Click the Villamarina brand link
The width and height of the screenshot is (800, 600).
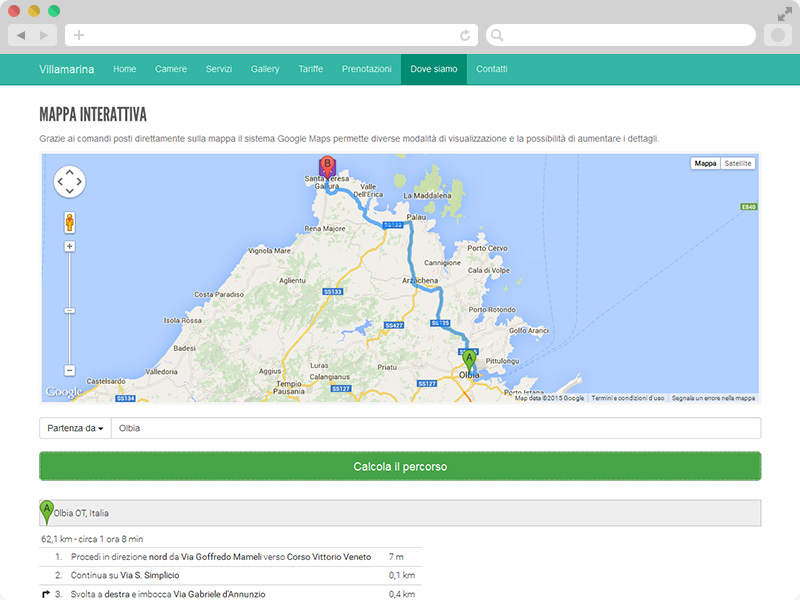(66, 69)
